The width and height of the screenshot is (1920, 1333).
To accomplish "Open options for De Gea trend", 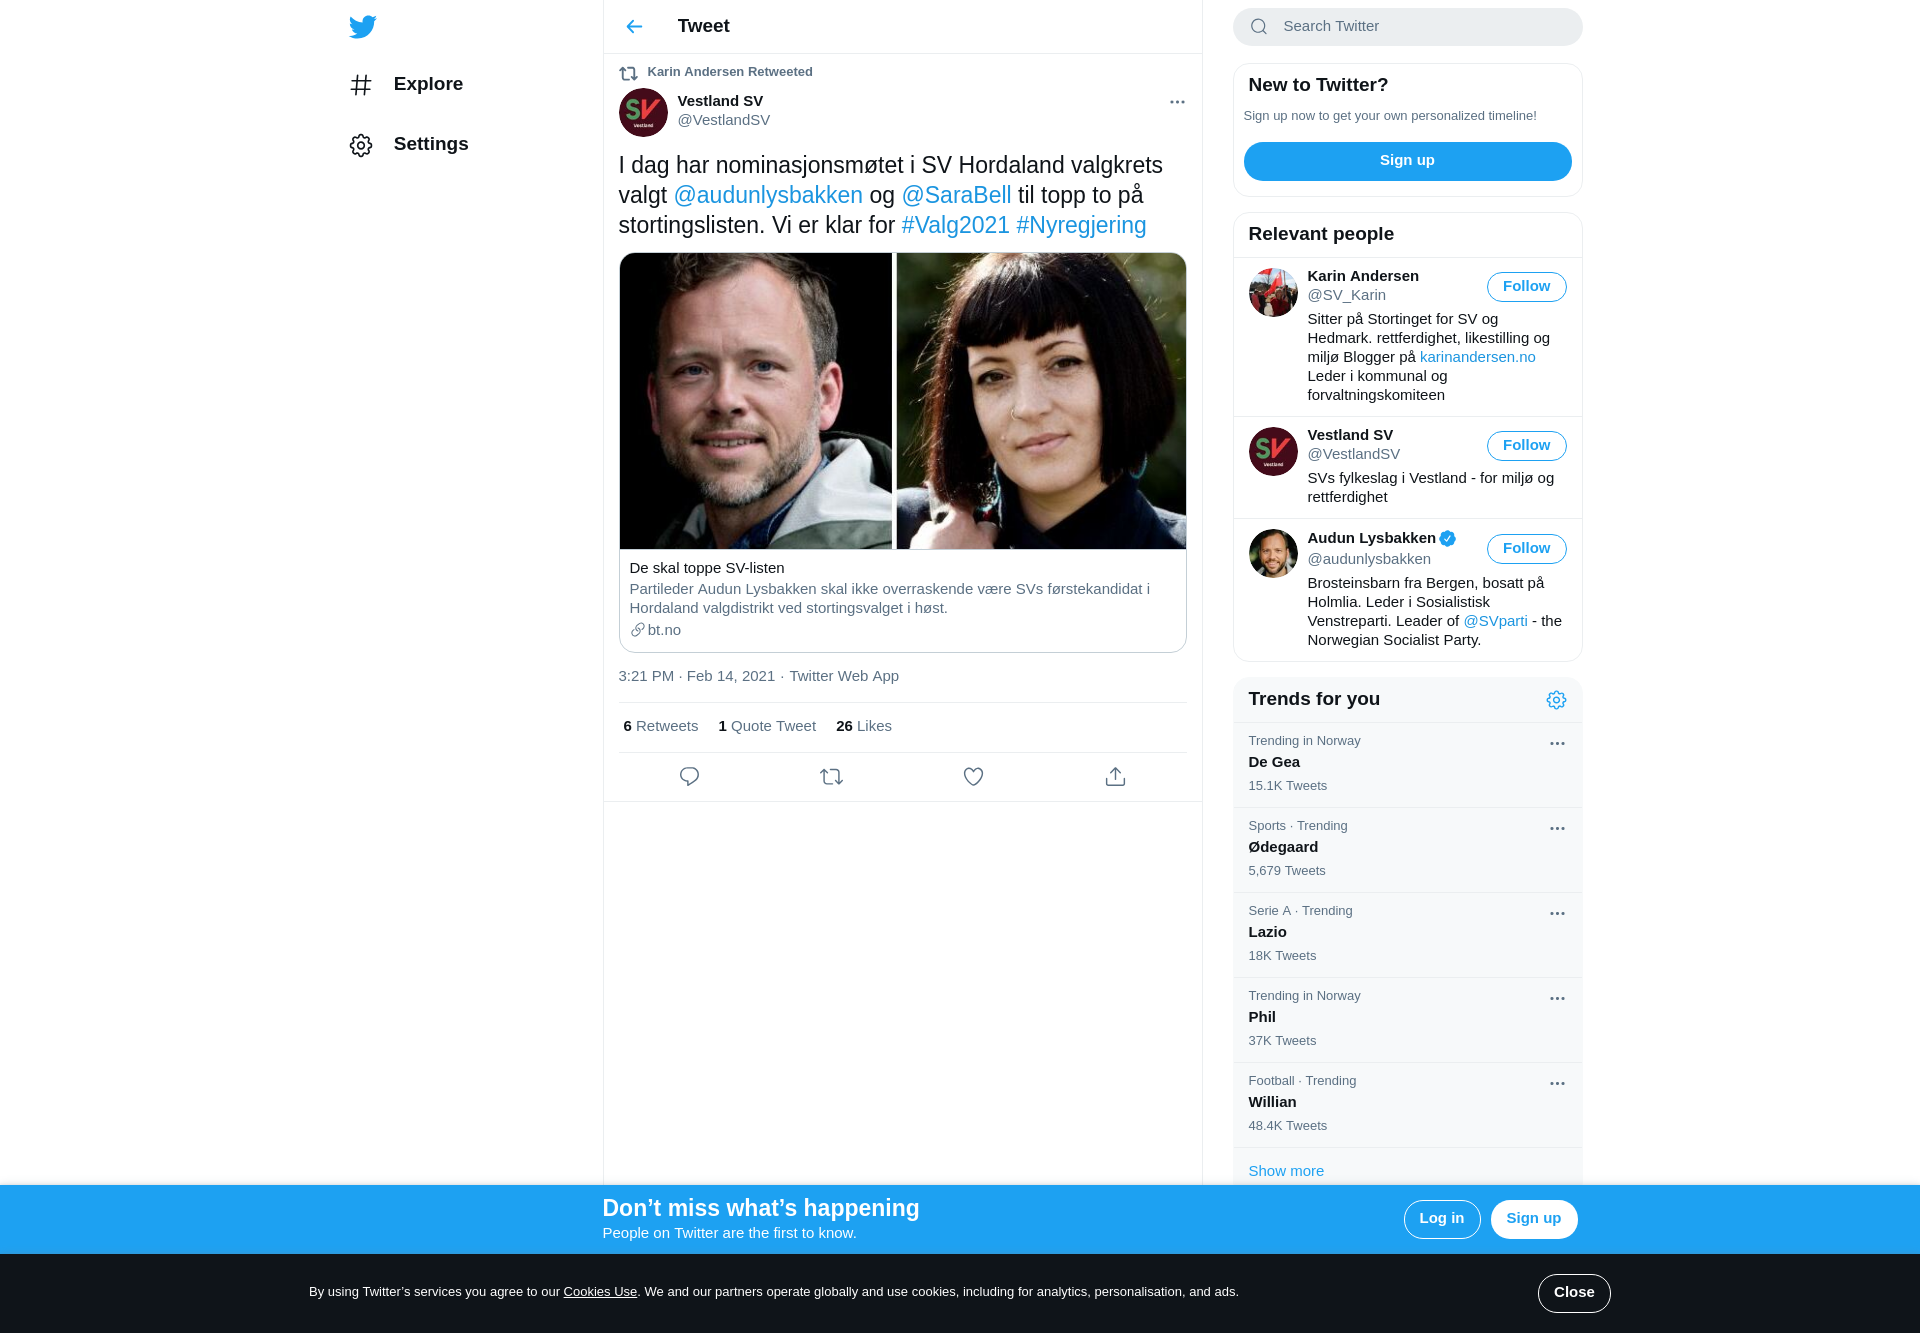I will point(1557,744).
